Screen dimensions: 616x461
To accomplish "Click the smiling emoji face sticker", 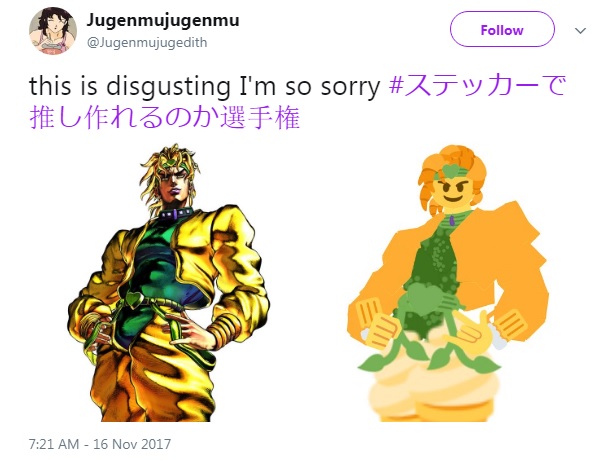I will tap(453, 191).
